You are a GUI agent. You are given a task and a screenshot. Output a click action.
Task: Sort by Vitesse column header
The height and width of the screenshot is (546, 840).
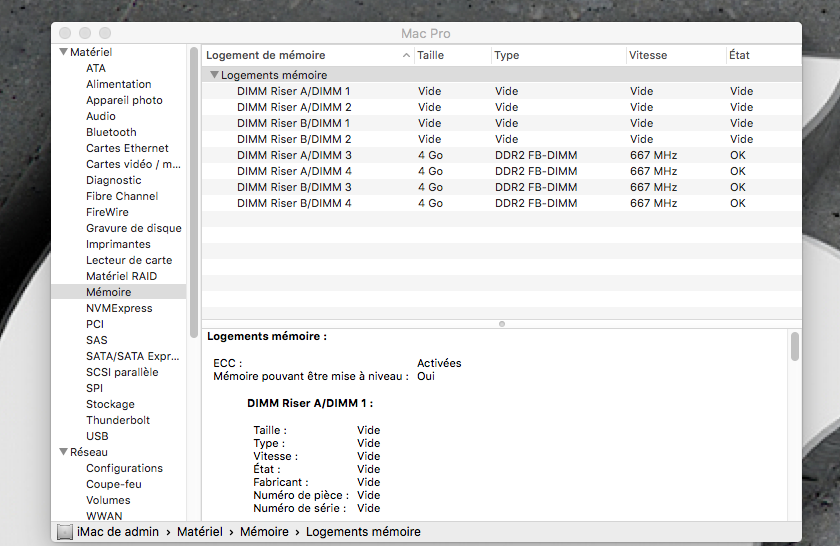coord(676,55)
